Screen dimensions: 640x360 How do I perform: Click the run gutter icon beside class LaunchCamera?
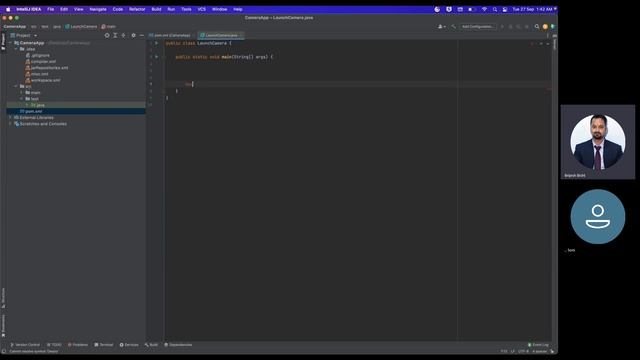[x=156, y=43]
